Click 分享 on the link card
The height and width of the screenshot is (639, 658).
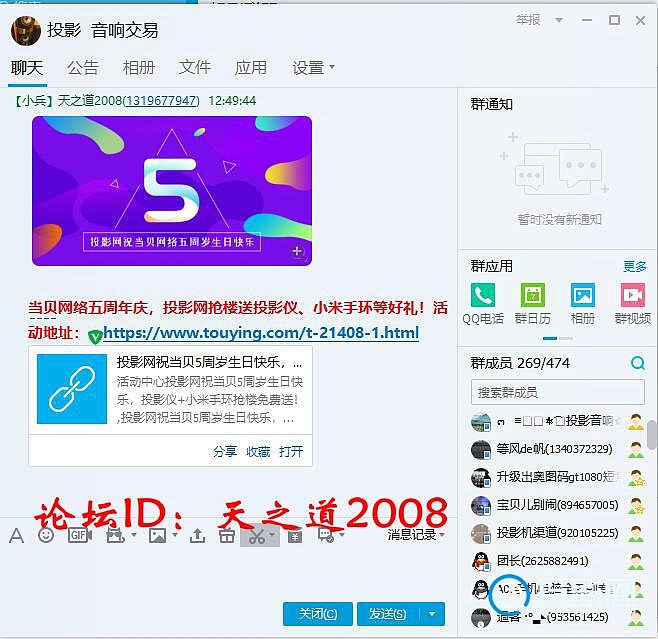[x=225, y=451]
